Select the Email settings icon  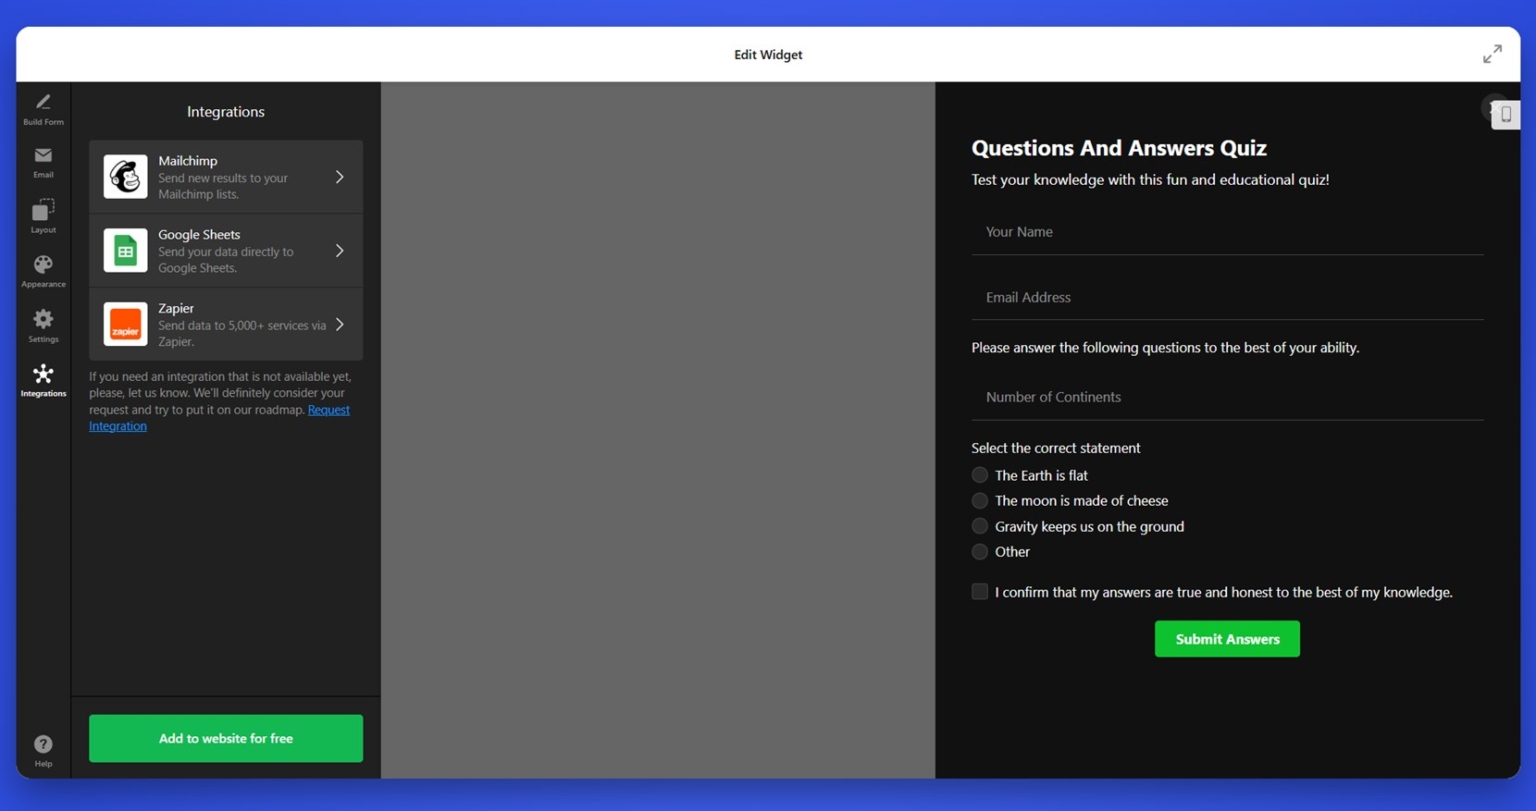tap(43, 162)
